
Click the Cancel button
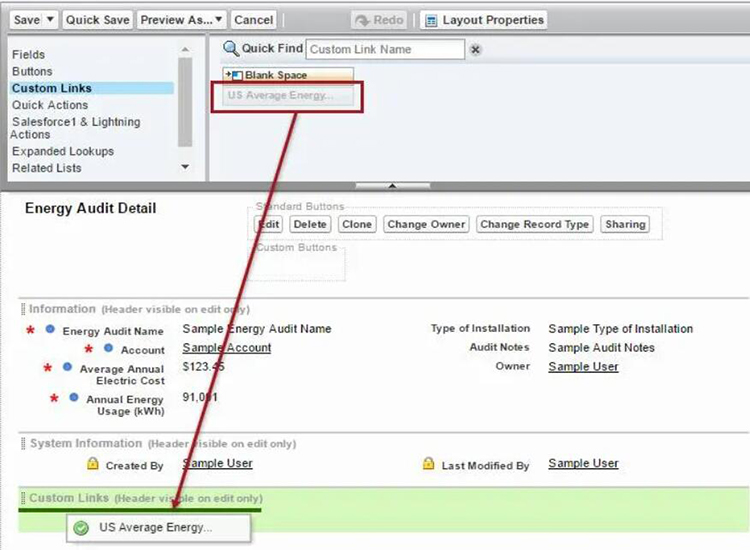pyautogui.click(x=254, y=20)
